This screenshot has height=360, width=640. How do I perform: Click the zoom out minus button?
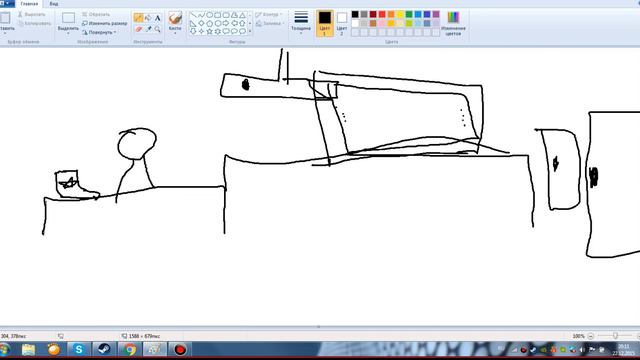pos(591,336)
